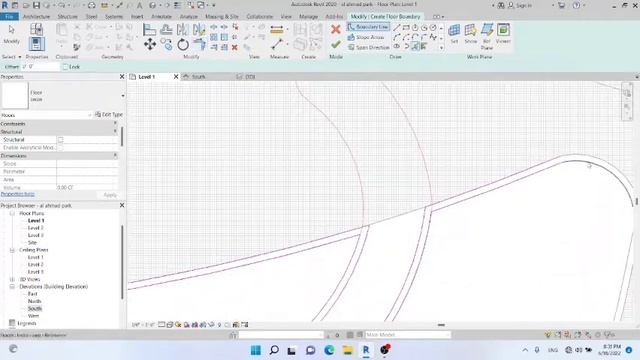
Task: Open the floor type selector dropdown
Action: (123, 96)
